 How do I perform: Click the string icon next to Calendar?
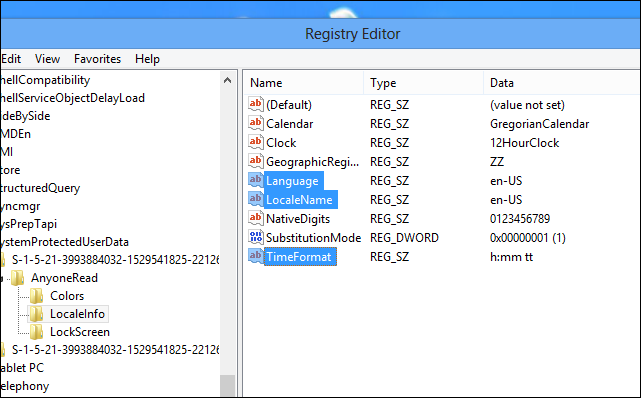[x=256, y=123]
